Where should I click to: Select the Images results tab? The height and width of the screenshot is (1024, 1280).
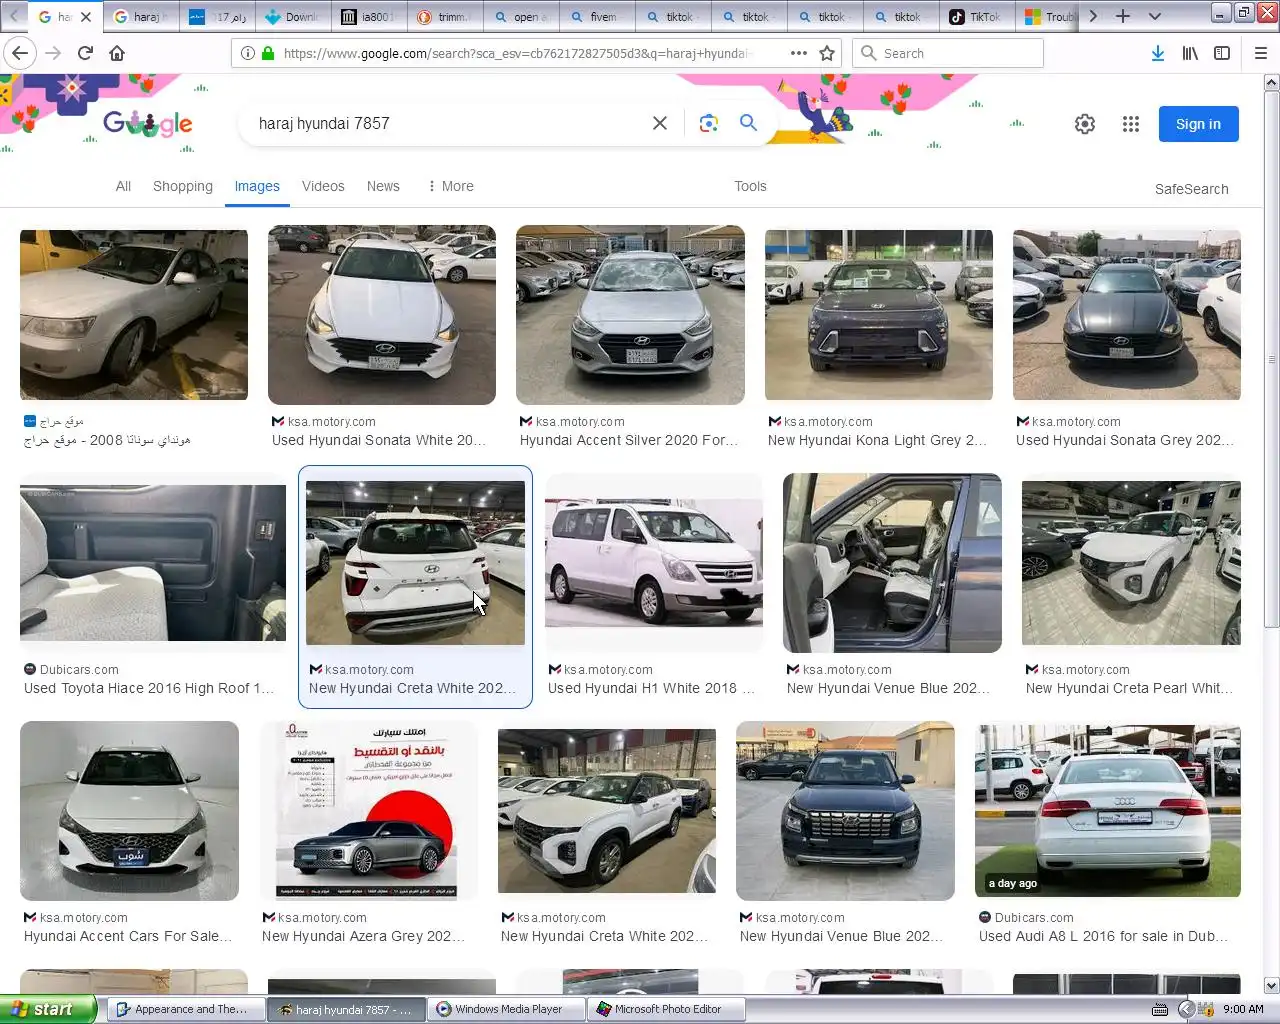(x=257, y=186)
